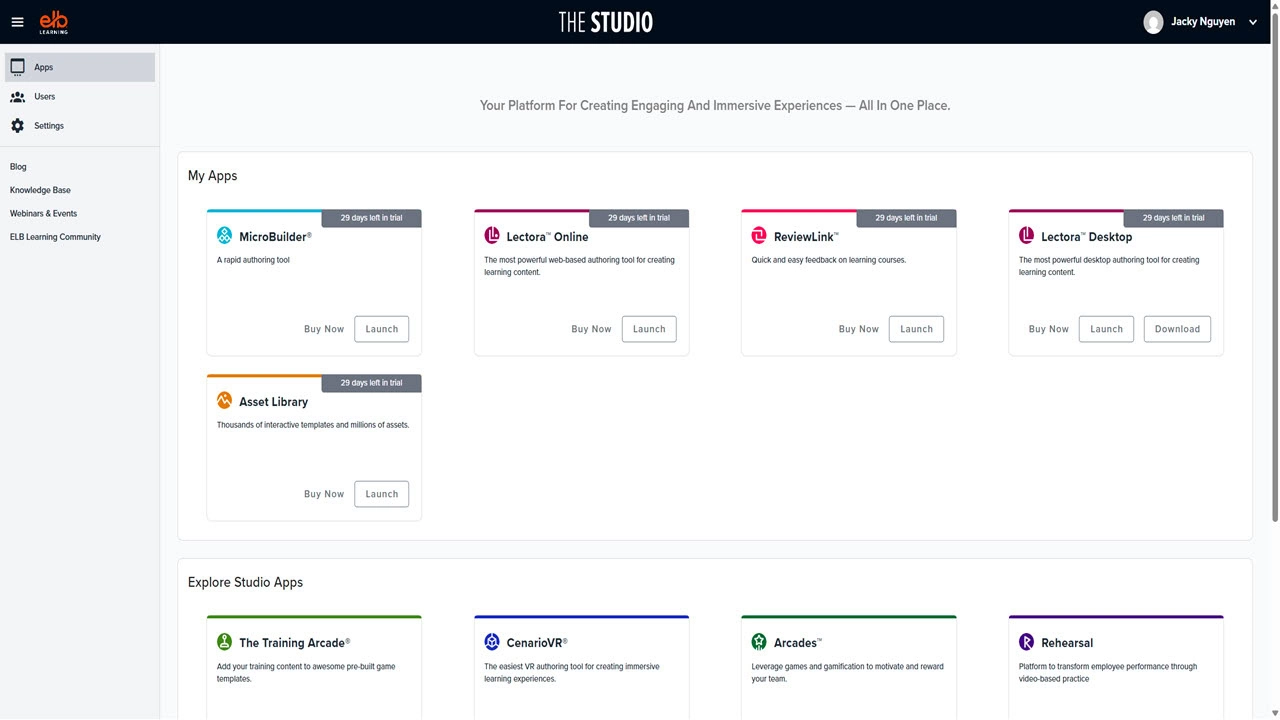Screen dimensions: 1280x720
Task: Click the MicroBuilder app icon
Action: 224,236
